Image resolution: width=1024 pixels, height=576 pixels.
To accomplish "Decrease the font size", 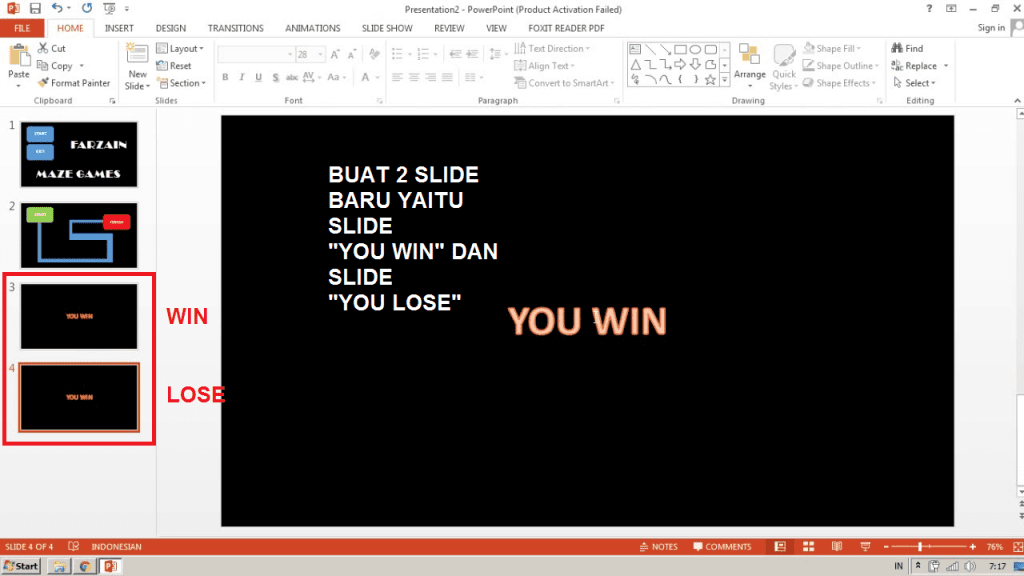I will point(351,54).
